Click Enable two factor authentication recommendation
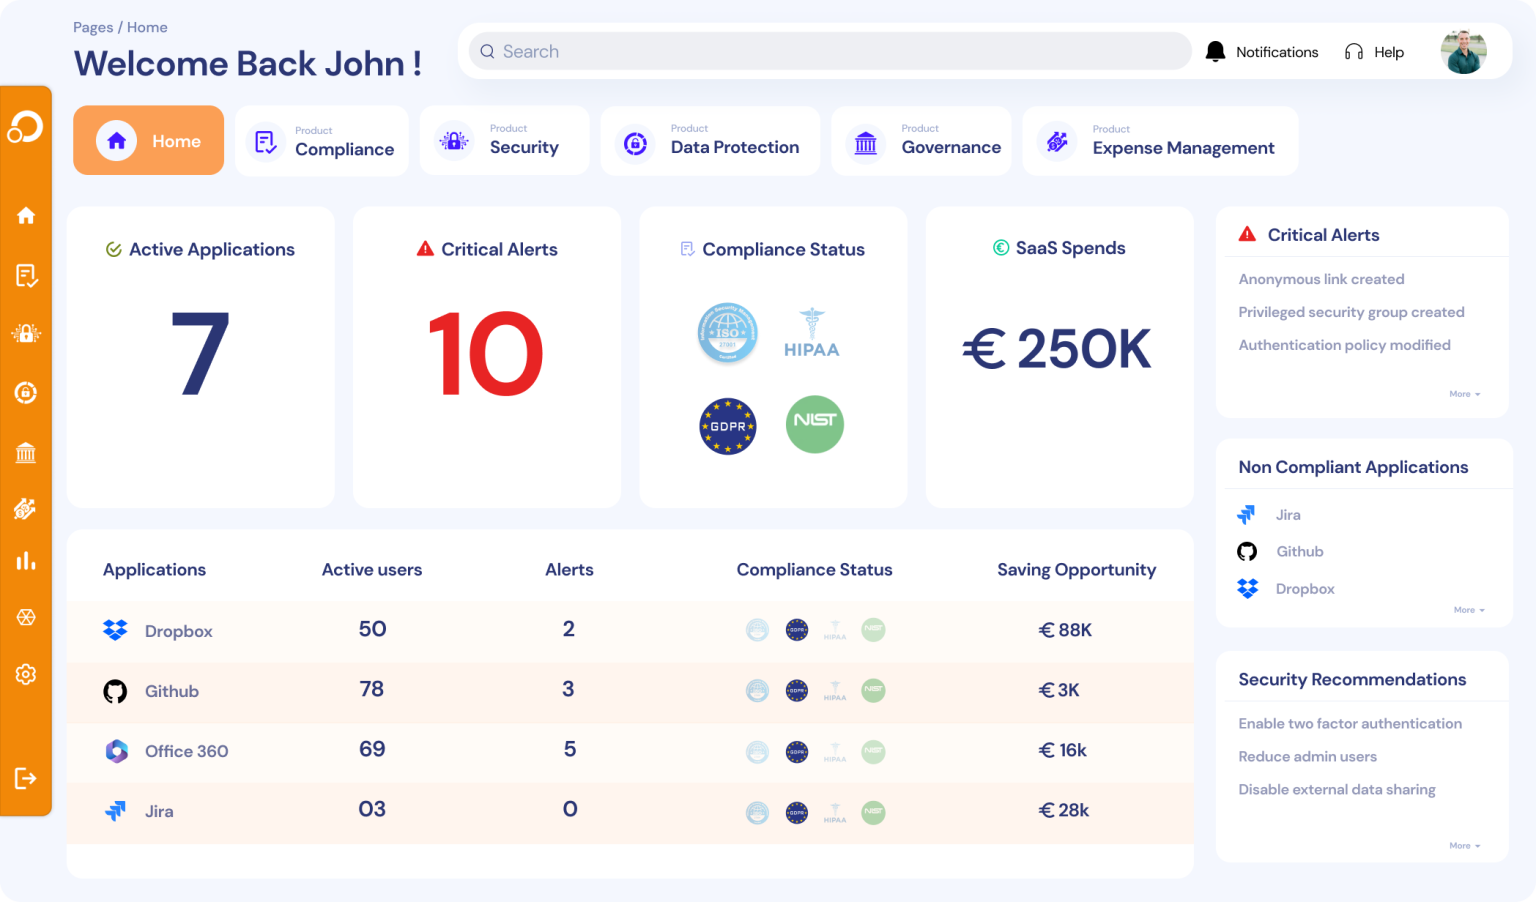This screenshot has width=1536, height=902. tap(1349, 723)
